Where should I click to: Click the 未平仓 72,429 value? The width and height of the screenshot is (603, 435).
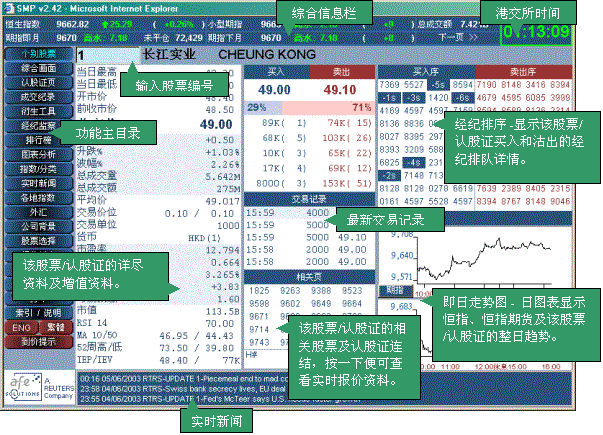point(188,38)
